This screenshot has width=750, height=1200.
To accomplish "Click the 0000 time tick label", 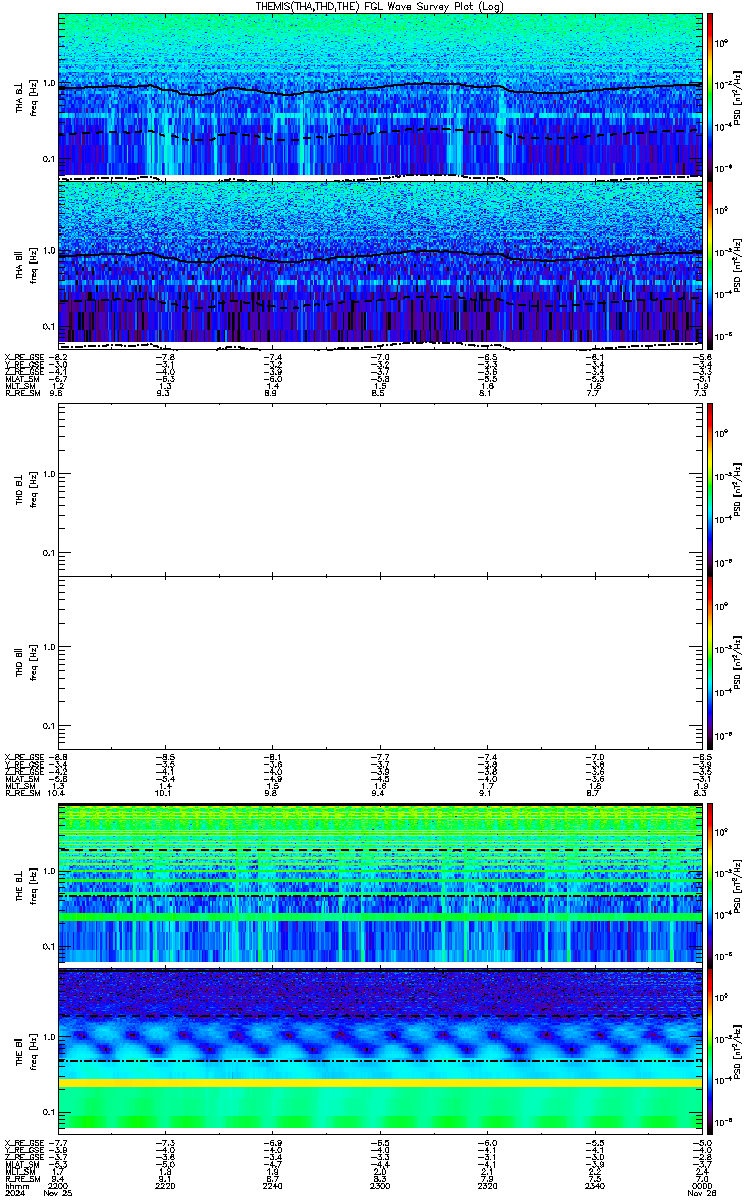I will (x=701, y=1186).
